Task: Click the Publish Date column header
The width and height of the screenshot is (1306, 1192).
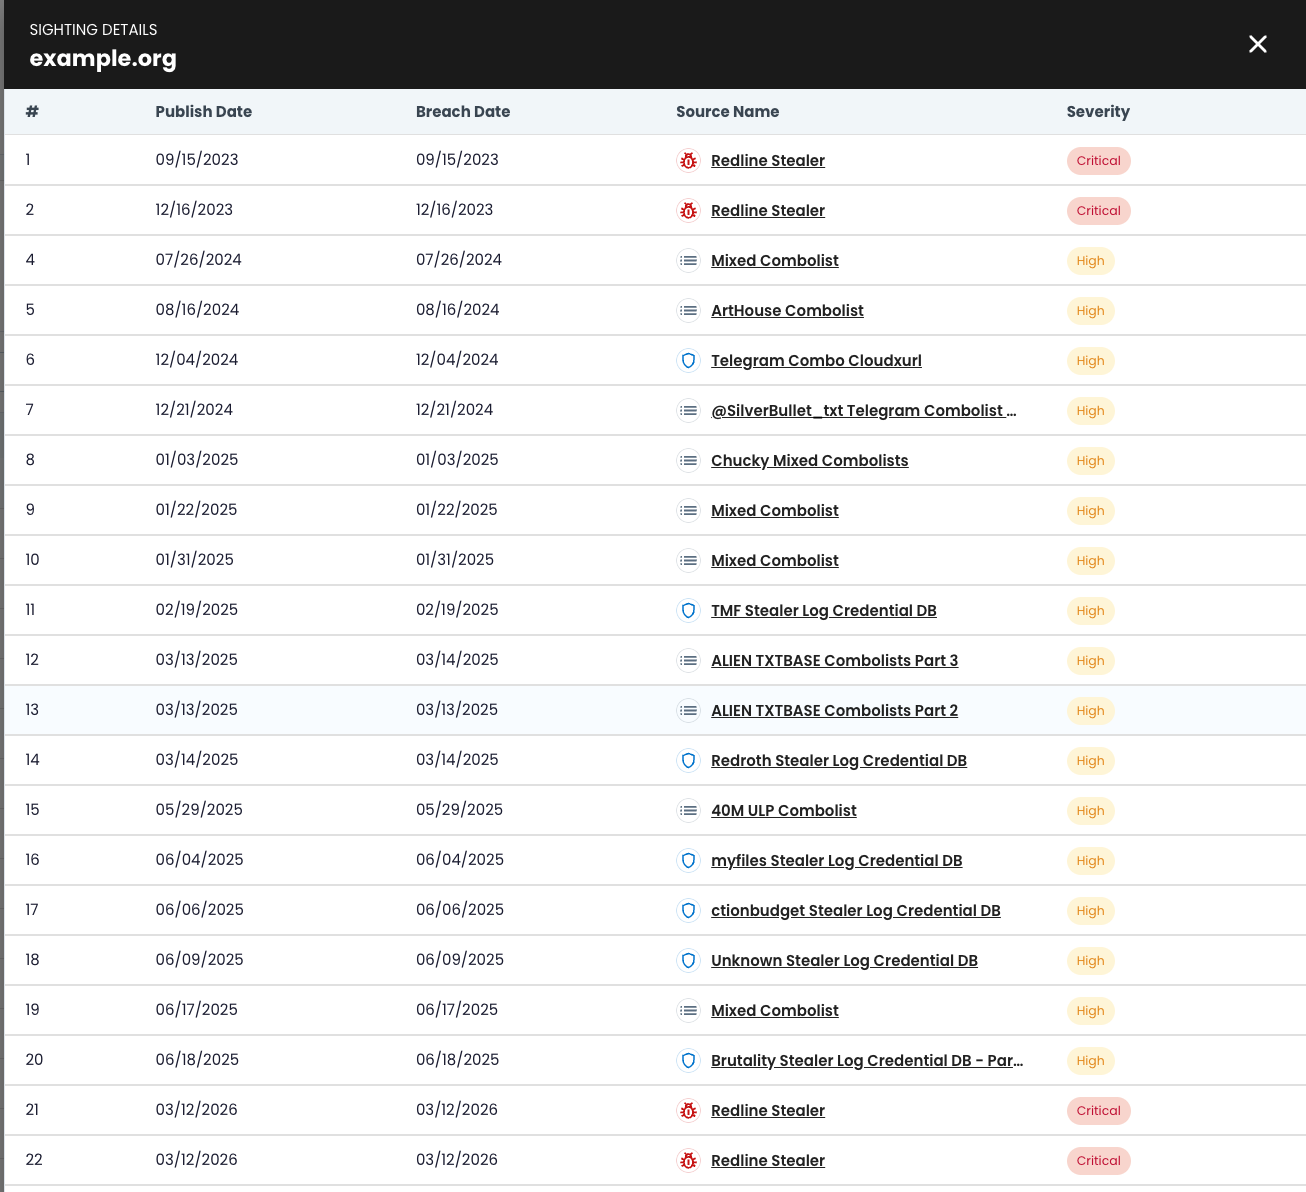Action: pyautogui.click(x=204, y=112)
